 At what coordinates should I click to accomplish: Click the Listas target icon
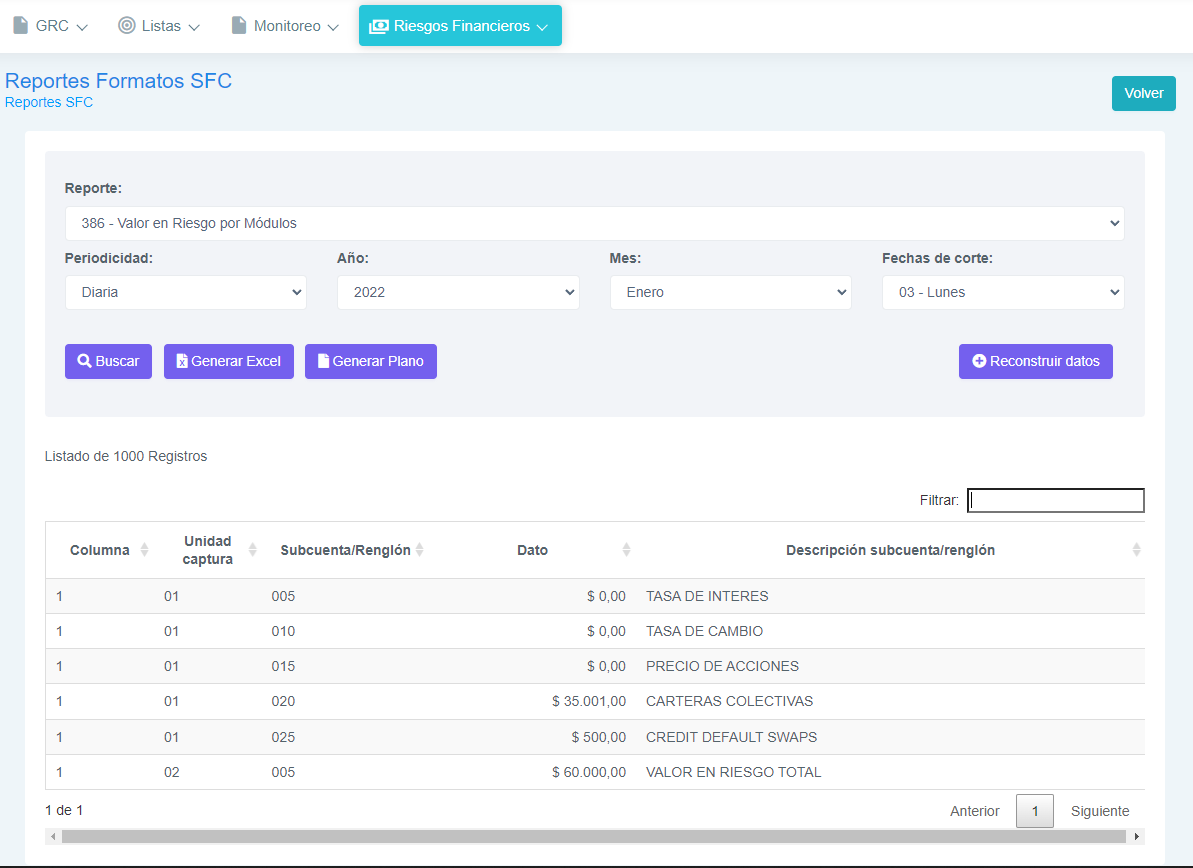[x=126, y=25]
